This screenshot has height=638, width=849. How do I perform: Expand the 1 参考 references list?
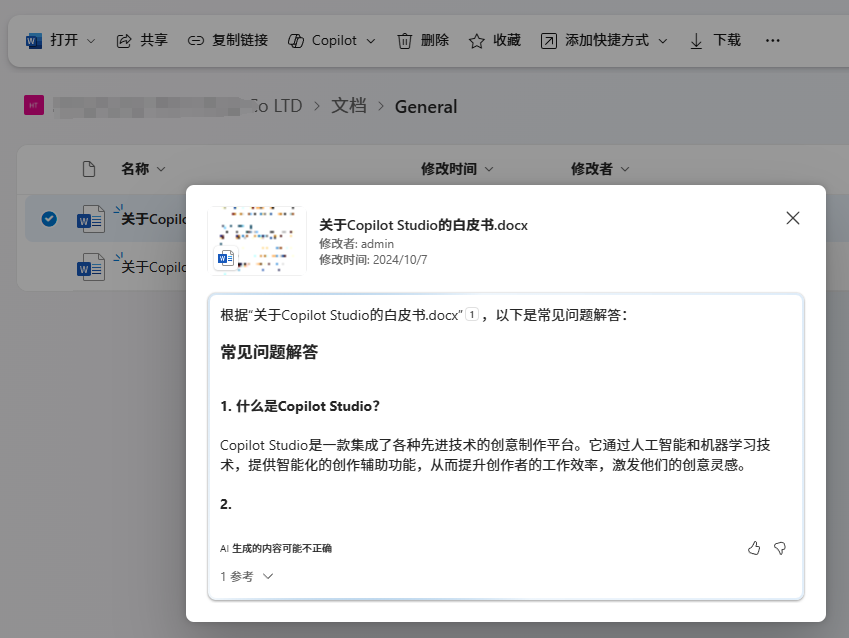click(x=246, y=576)
